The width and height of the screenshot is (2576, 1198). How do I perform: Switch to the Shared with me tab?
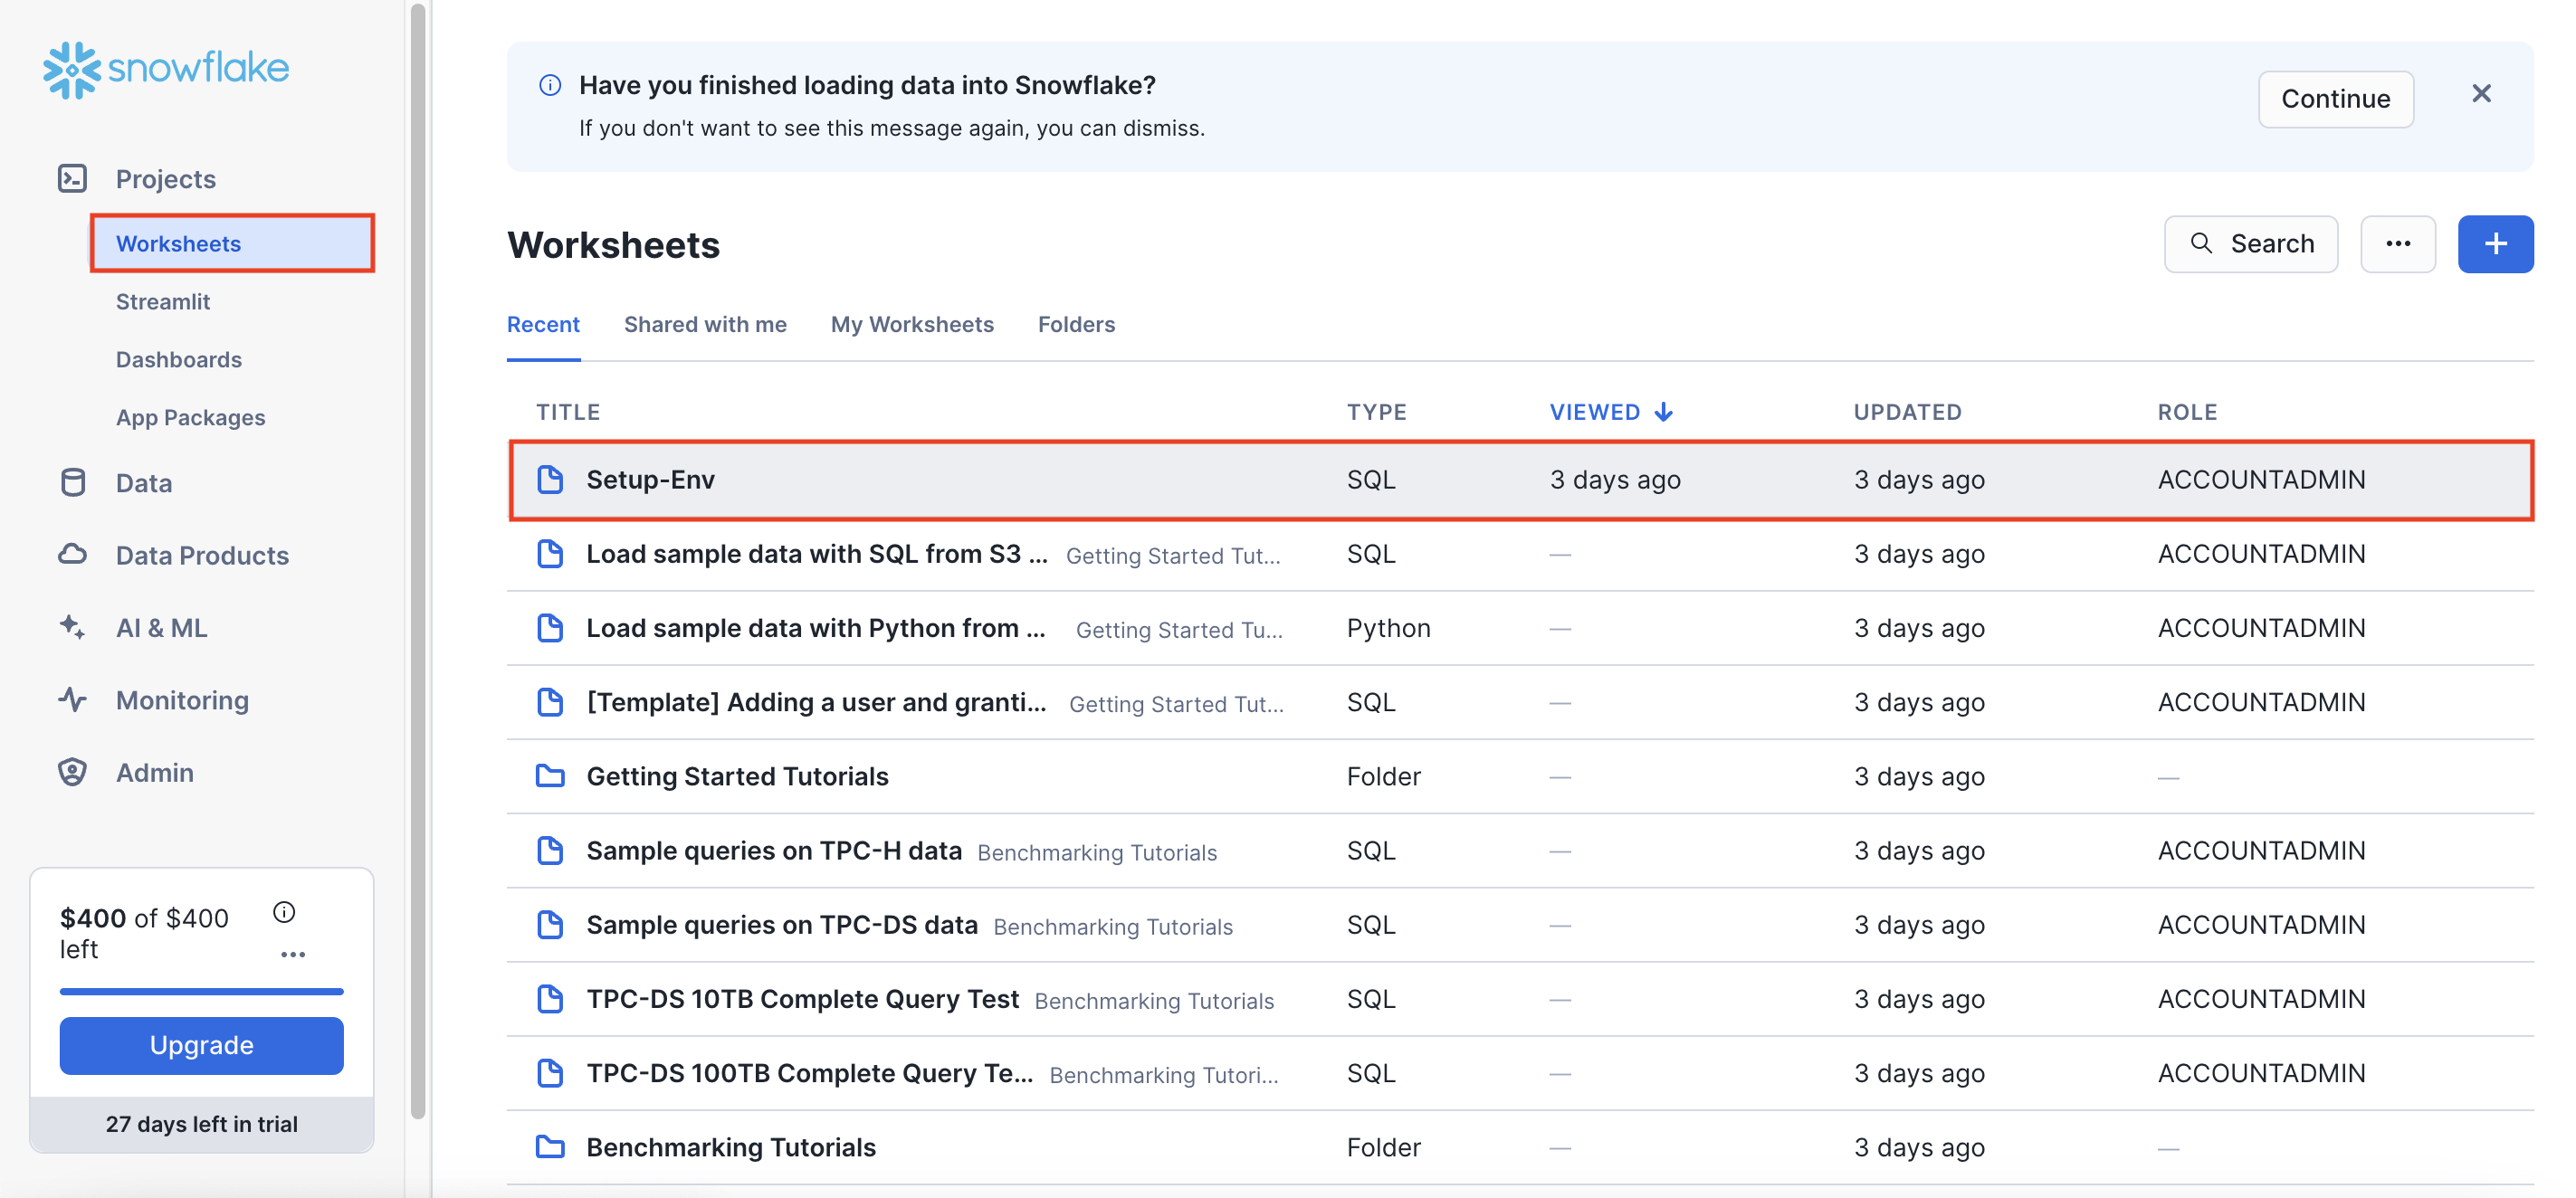(x=705, y=324)
